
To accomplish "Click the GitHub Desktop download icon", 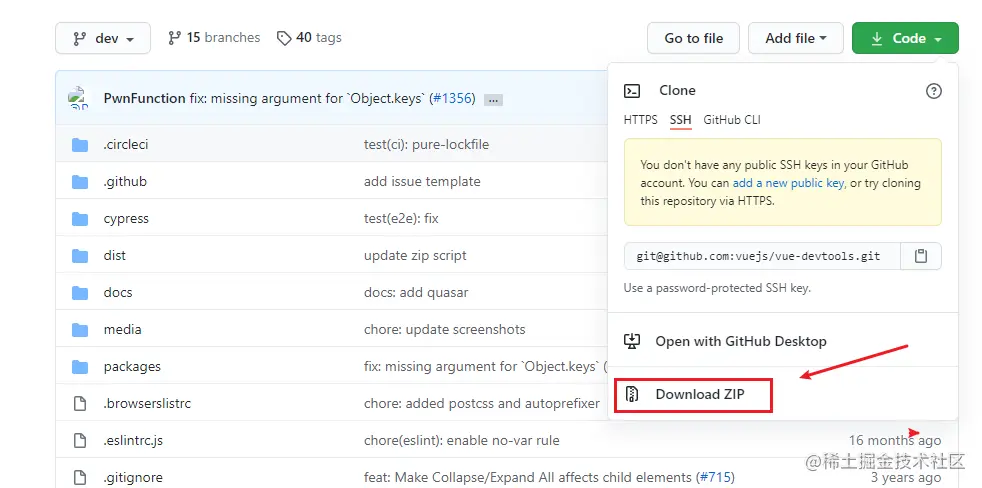I will click(632, 341).
